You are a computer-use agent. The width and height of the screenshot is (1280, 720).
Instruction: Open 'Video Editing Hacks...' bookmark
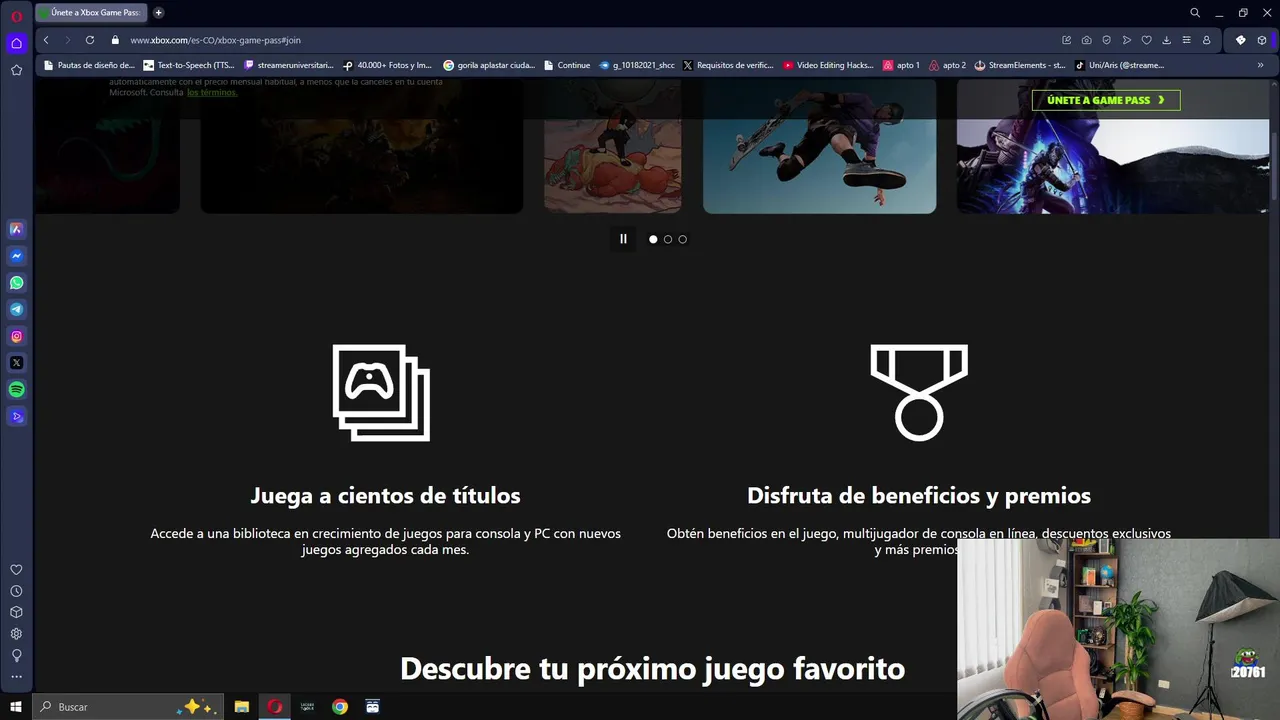(829, 65)
